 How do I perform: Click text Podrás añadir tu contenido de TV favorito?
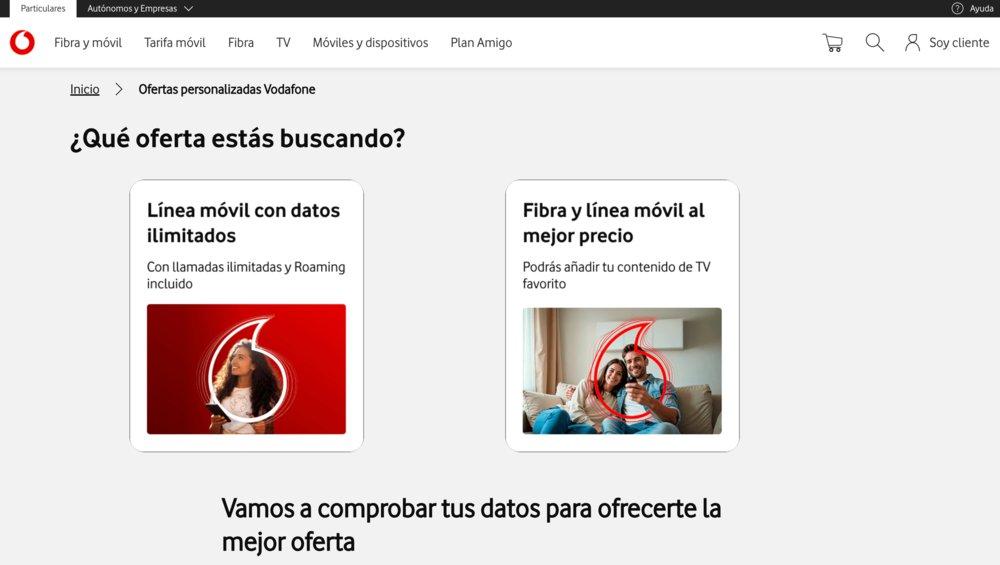coord(617,275)
